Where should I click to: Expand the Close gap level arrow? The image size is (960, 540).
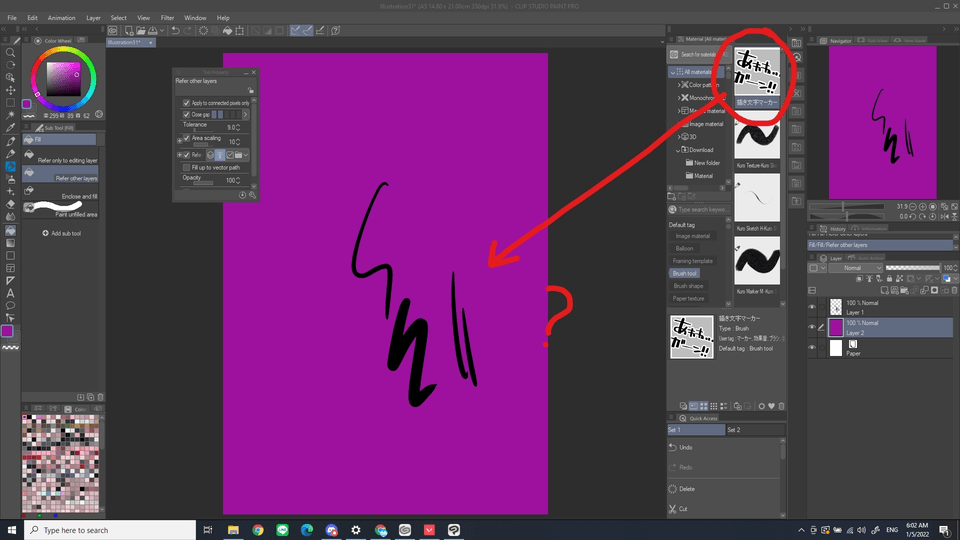(x=246, y=114)
